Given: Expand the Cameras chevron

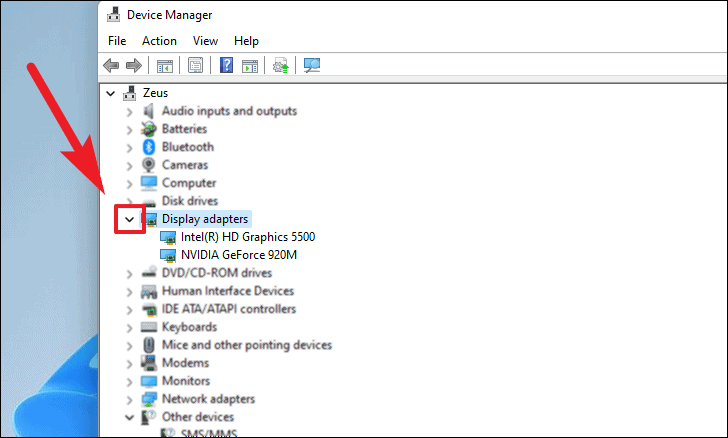Looking at the screenshot, I should [130, 166].
